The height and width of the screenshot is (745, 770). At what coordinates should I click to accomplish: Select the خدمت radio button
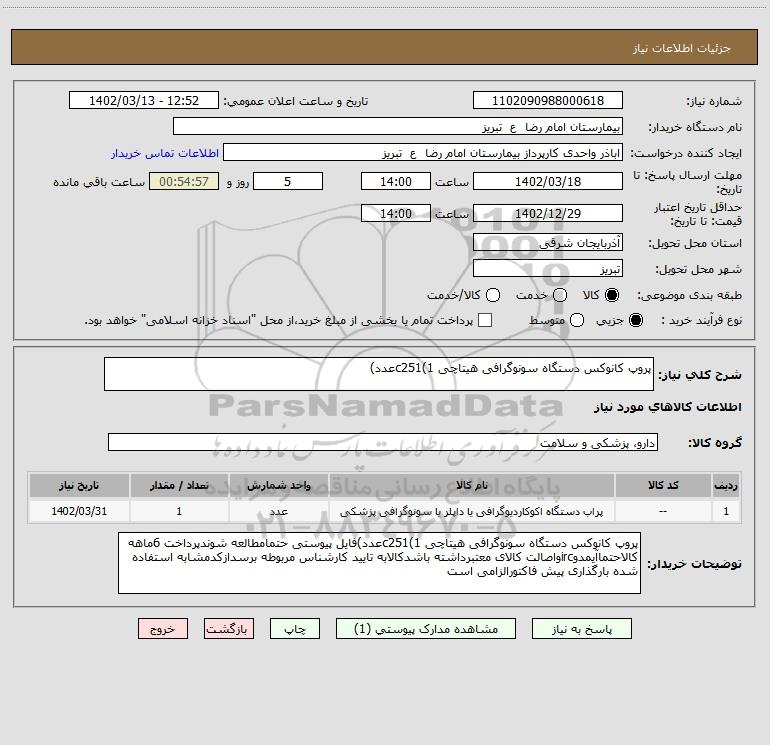coord(560,295)
